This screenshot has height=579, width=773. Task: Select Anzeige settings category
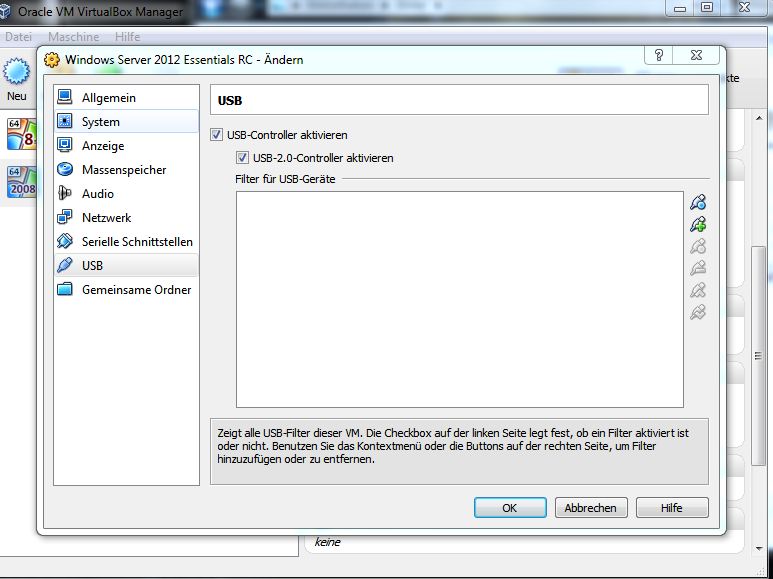click(103, 146)
